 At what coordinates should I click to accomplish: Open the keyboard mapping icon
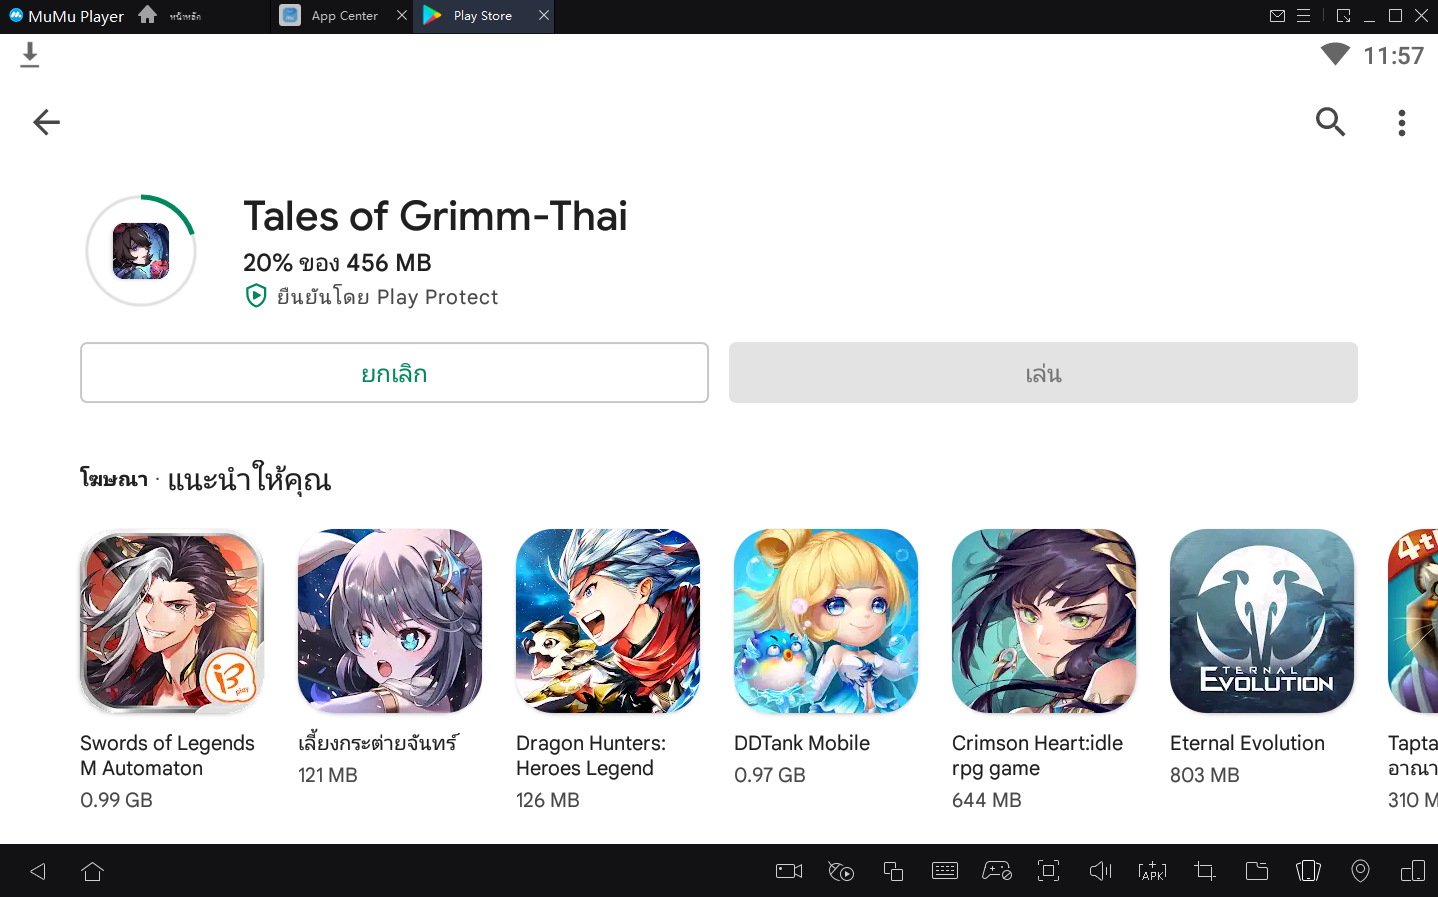945,871
